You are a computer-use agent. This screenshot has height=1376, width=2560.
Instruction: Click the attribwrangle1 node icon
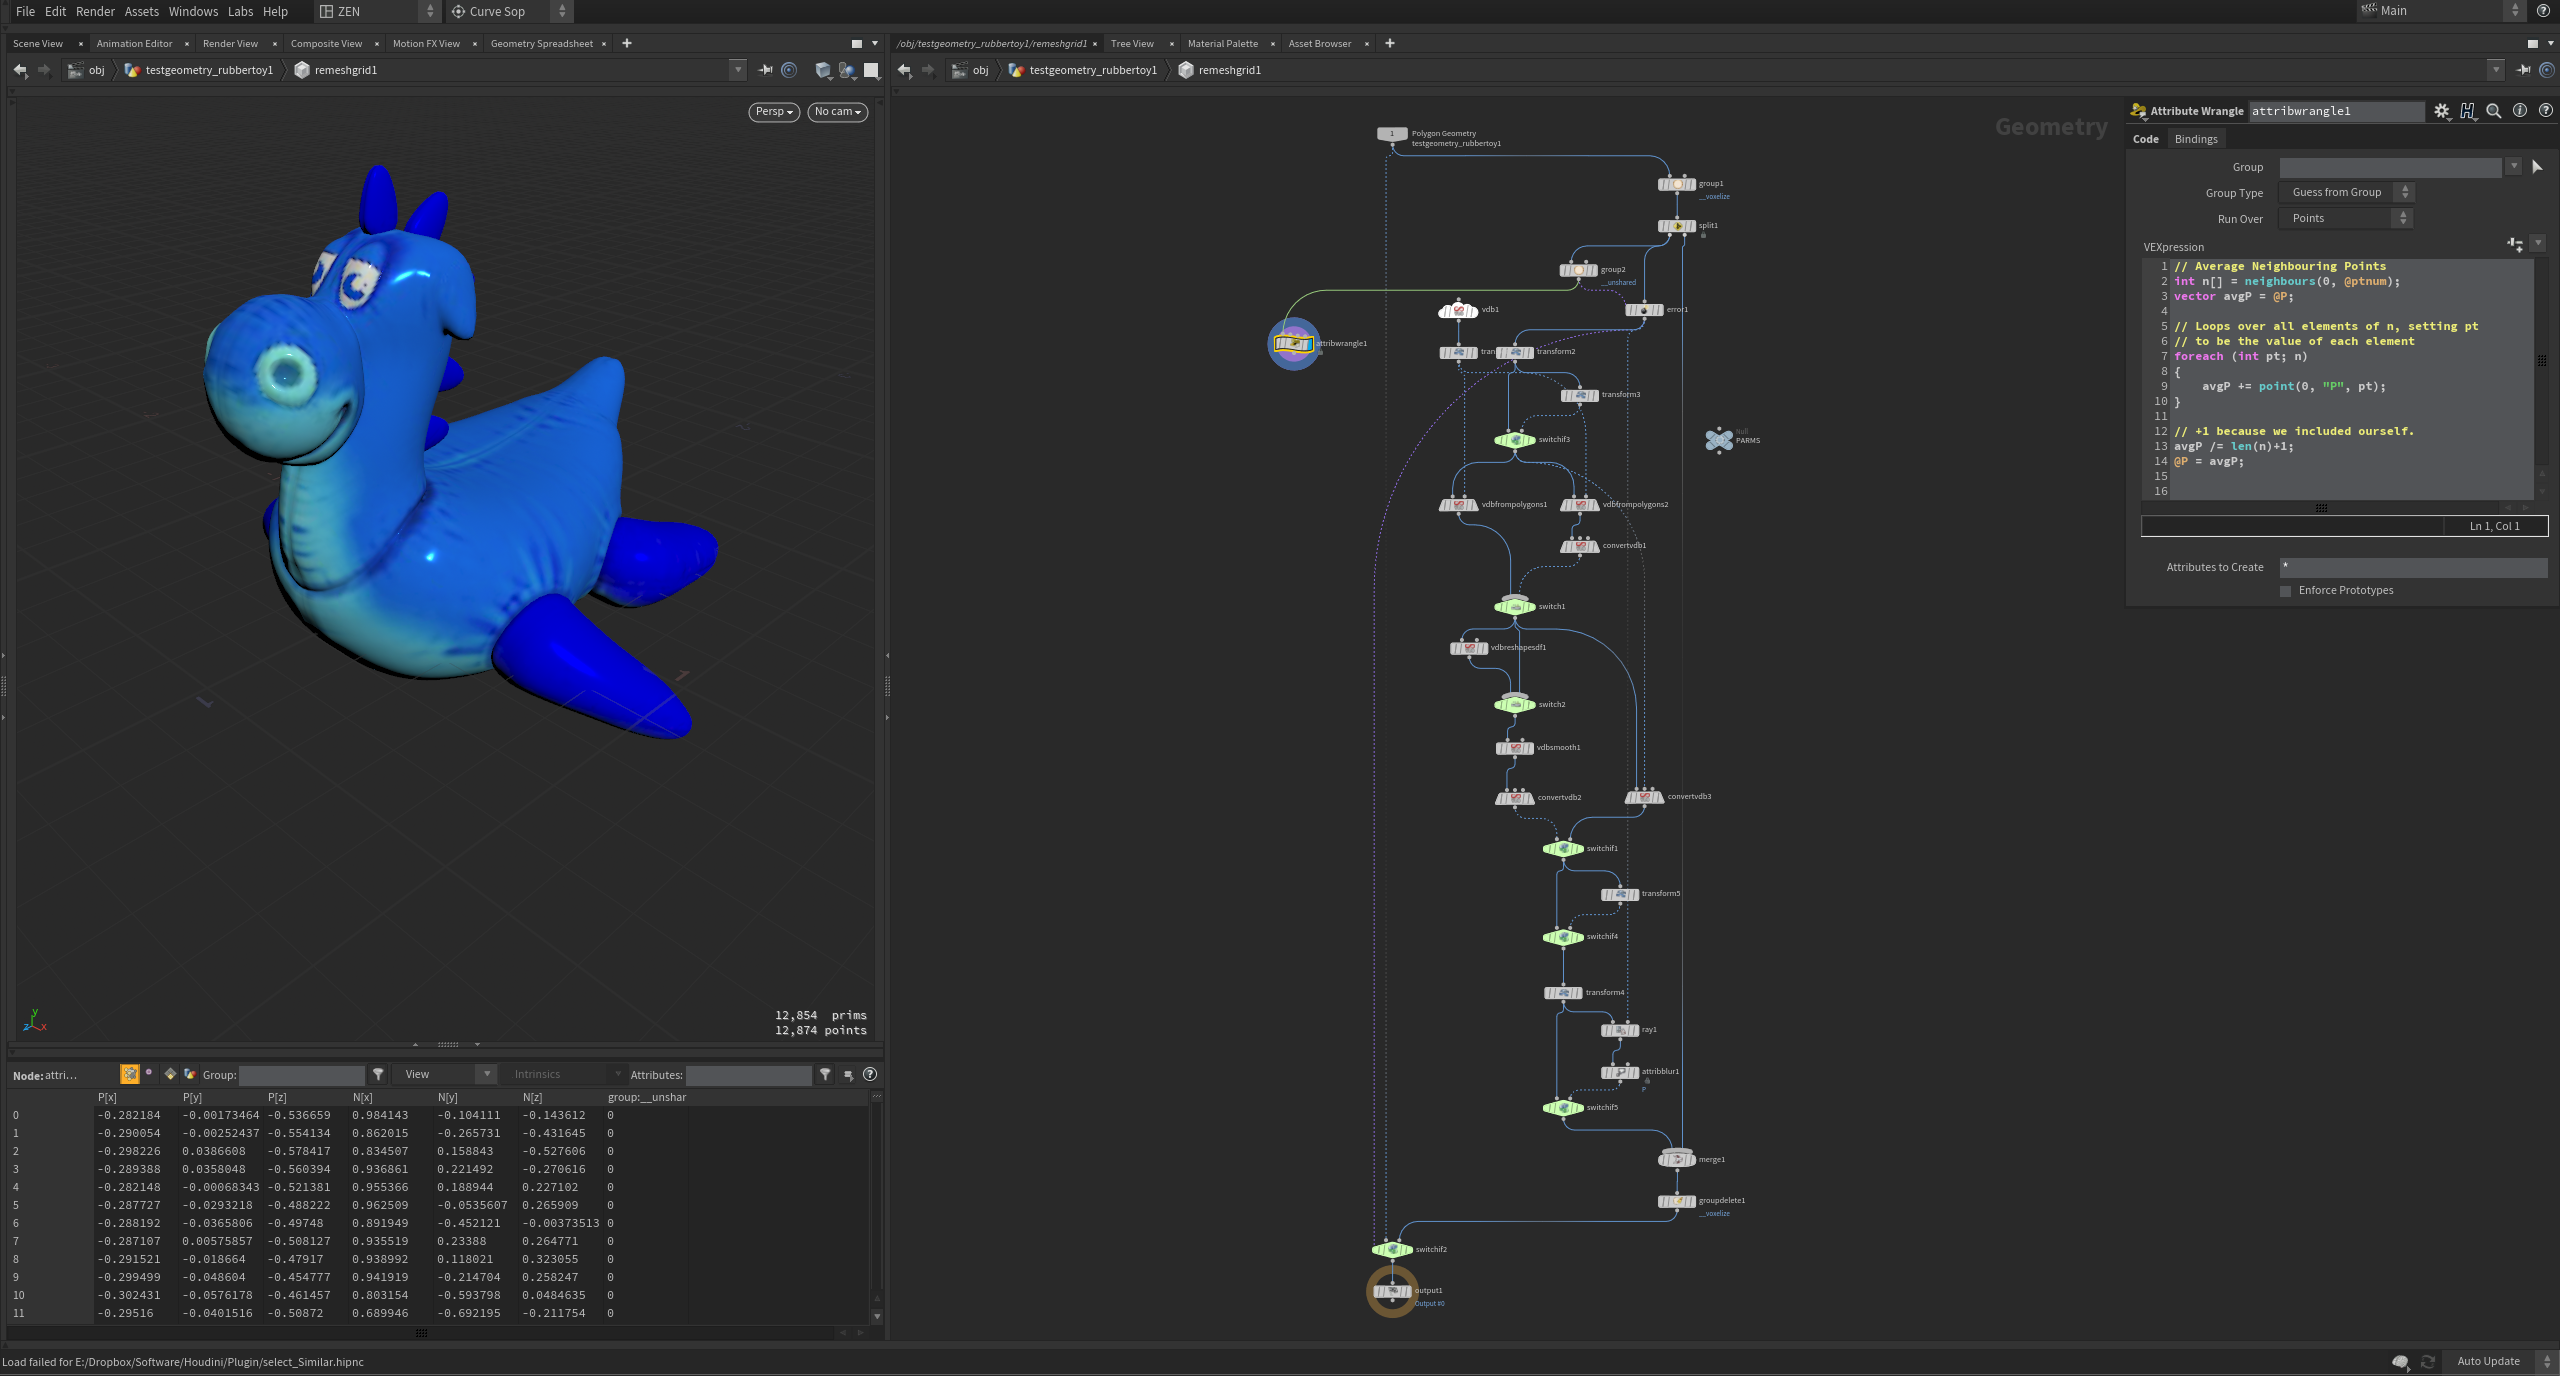[x=1293, y=343]
